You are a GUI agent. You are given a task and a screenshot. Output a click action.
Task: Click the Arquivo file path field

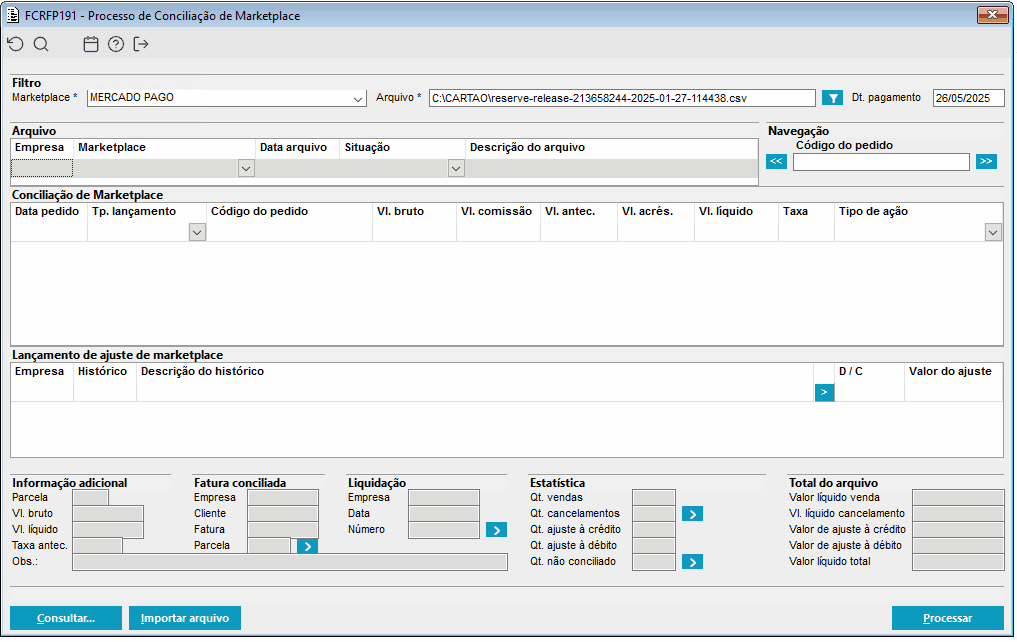(622, 98)
